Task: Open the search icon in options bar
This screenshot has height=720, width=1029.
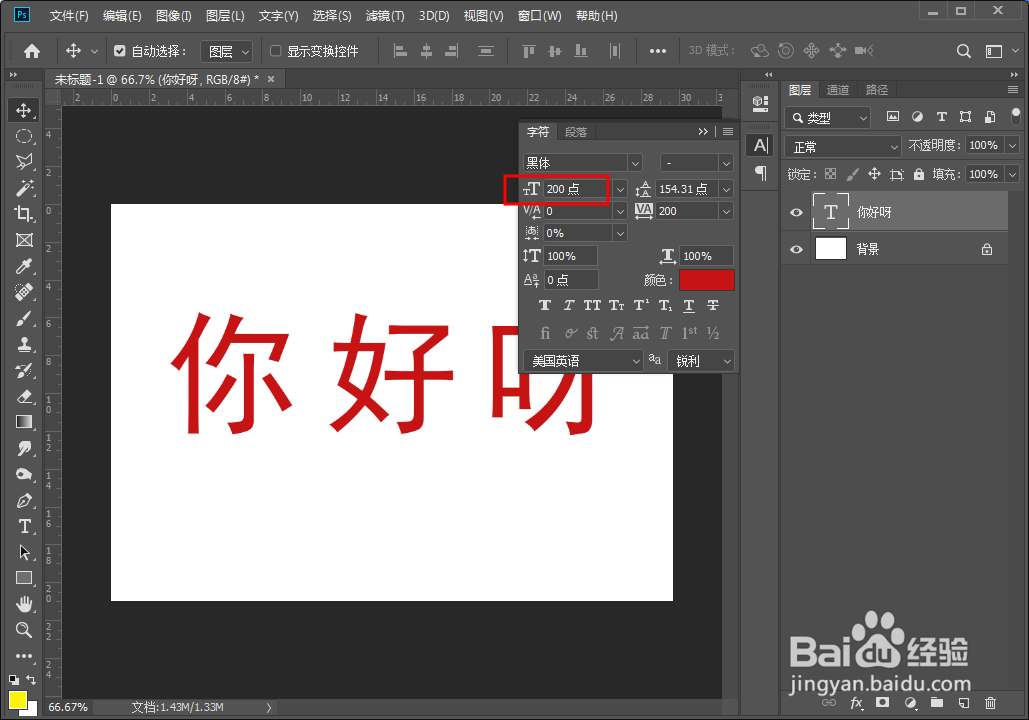Action: click(x=963, y=51)
